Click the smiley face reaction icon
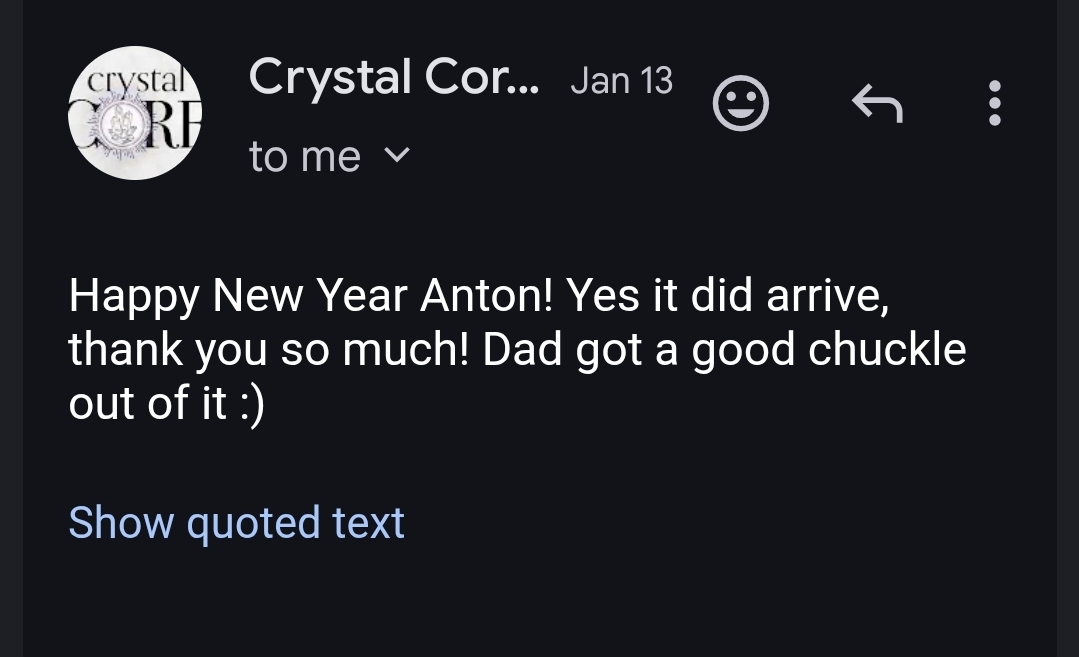Screen dimensions: 1079x657 point(741,104)
